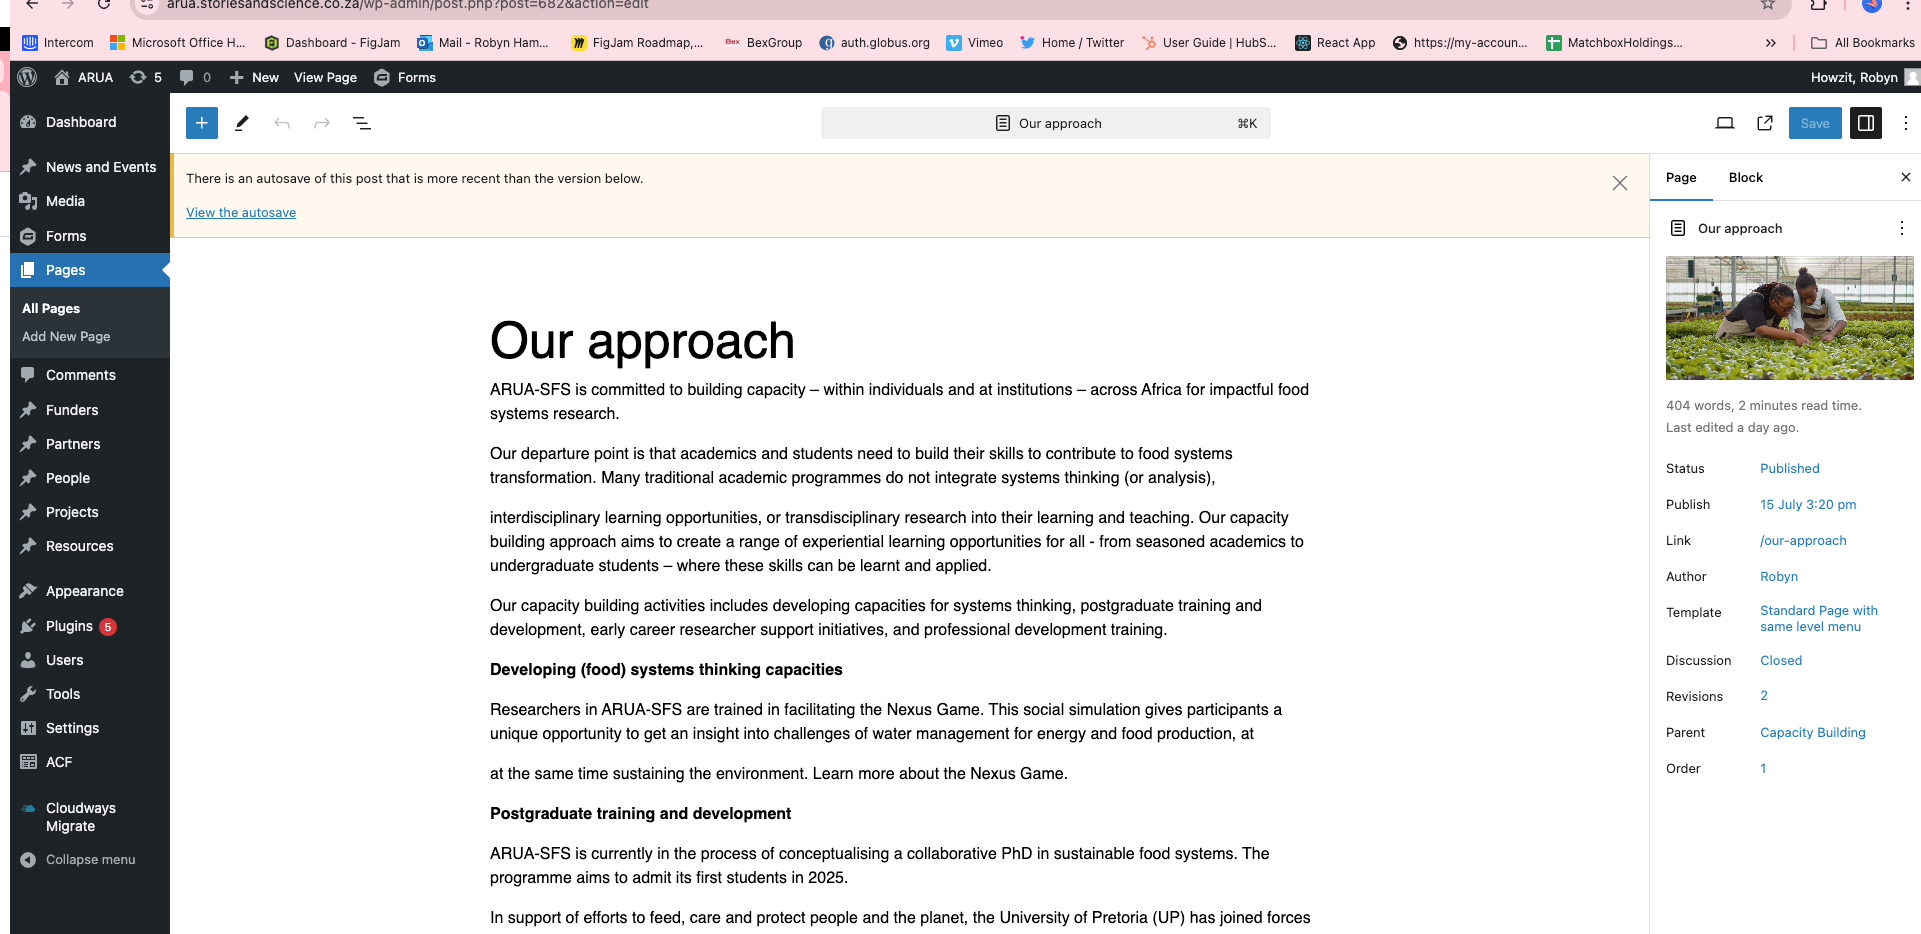The height and width of the screenshot is (934, 1921).
Task: Open page in new tab icon
Action: 1765,123
